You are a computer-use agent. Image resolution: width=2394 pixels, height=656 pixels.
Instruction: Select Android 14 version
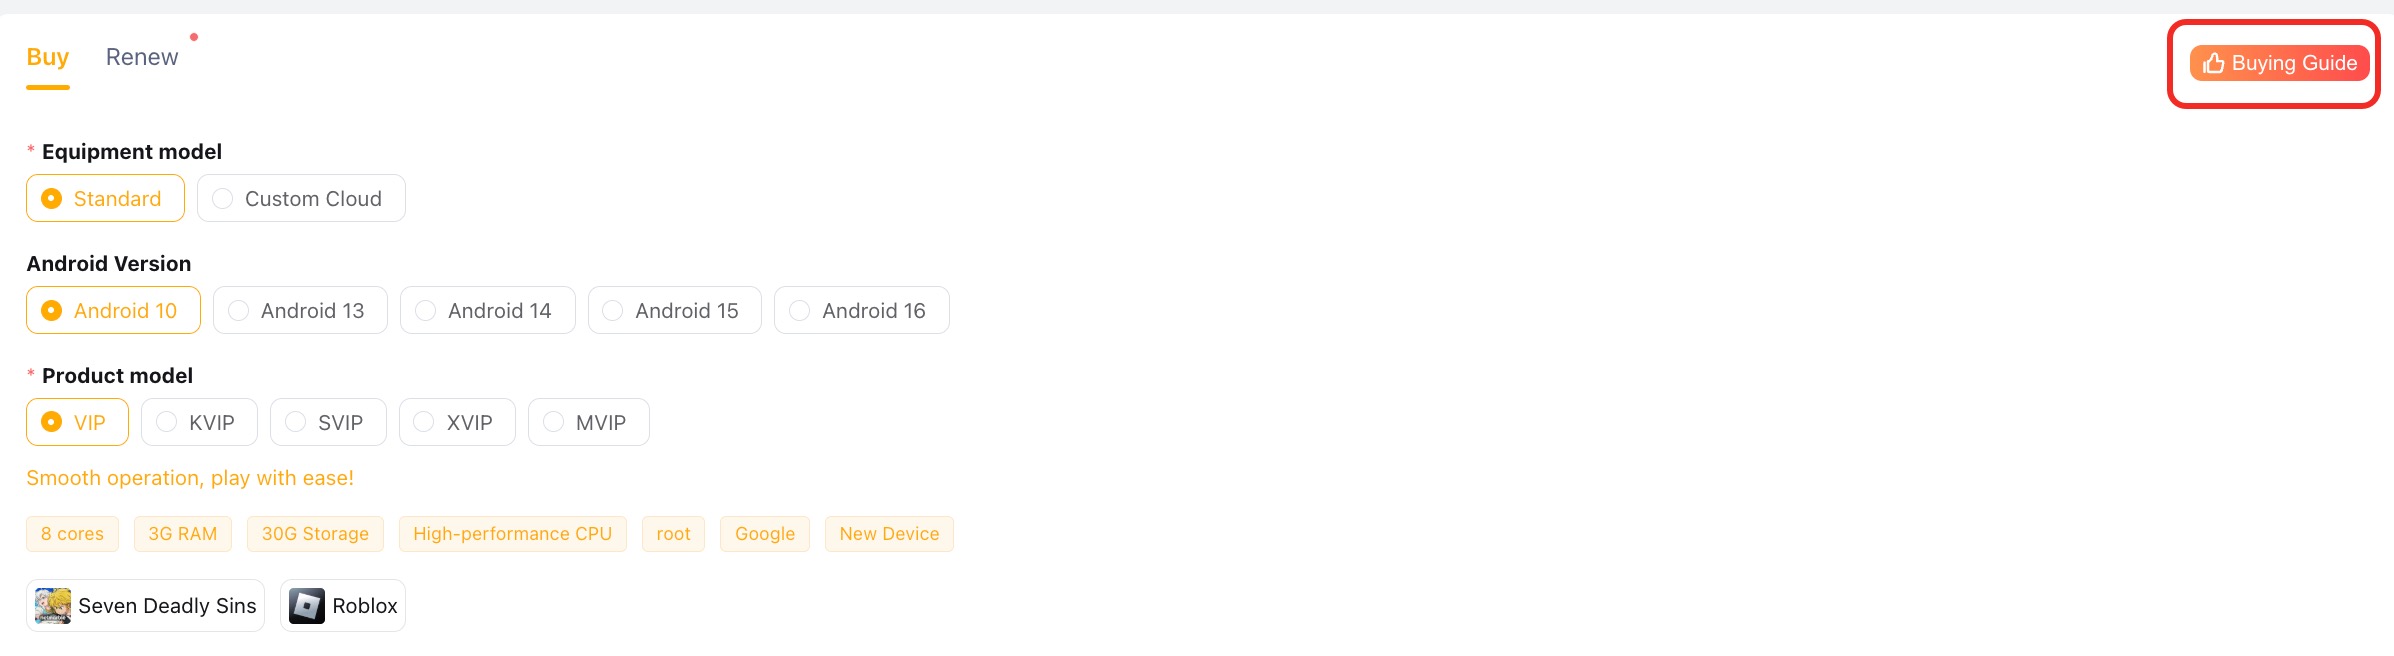(x=487, y=311)
